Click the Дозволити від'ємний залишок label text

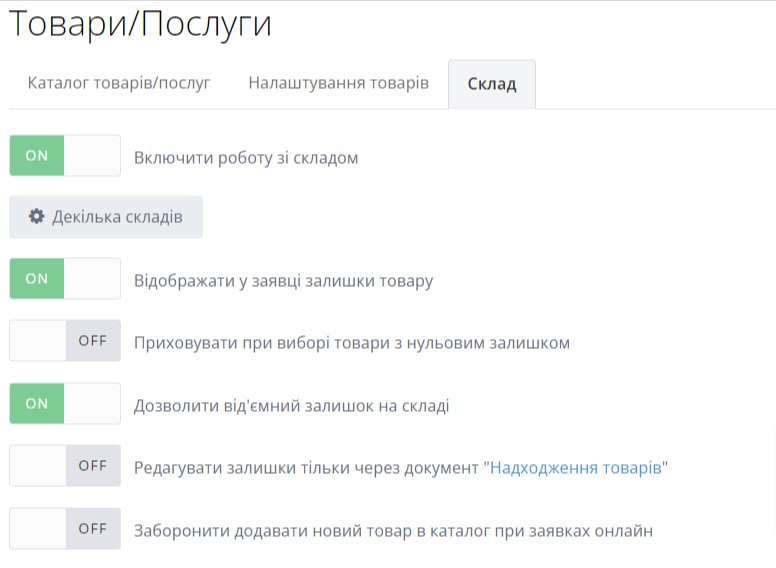291,406
